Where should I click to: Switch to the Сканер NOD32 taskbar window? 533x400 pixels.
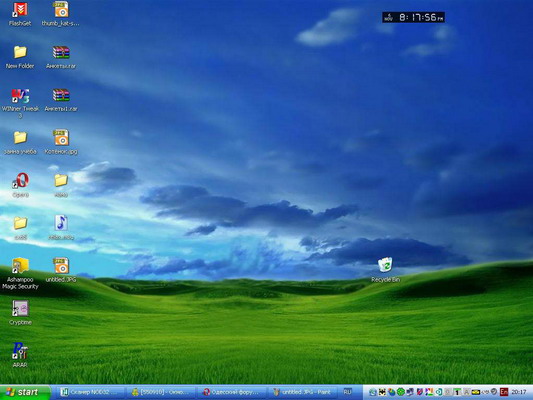pos(90,392)
